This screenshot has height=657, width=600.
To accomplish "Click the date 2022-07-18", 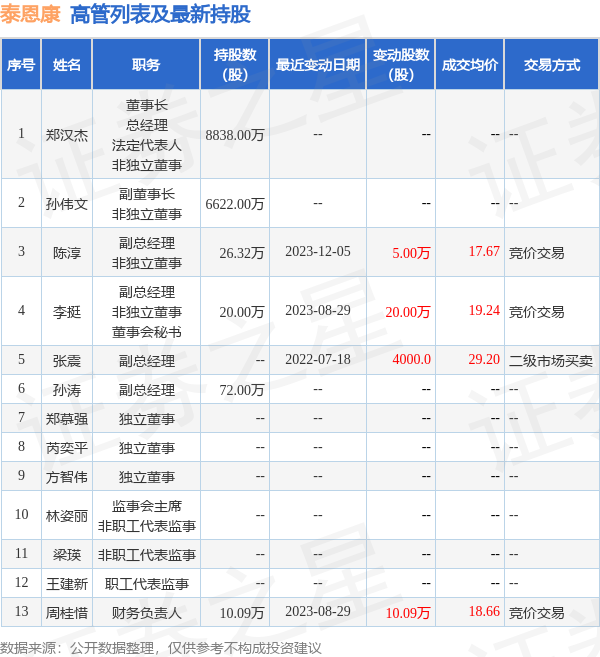I will point(318,360).
